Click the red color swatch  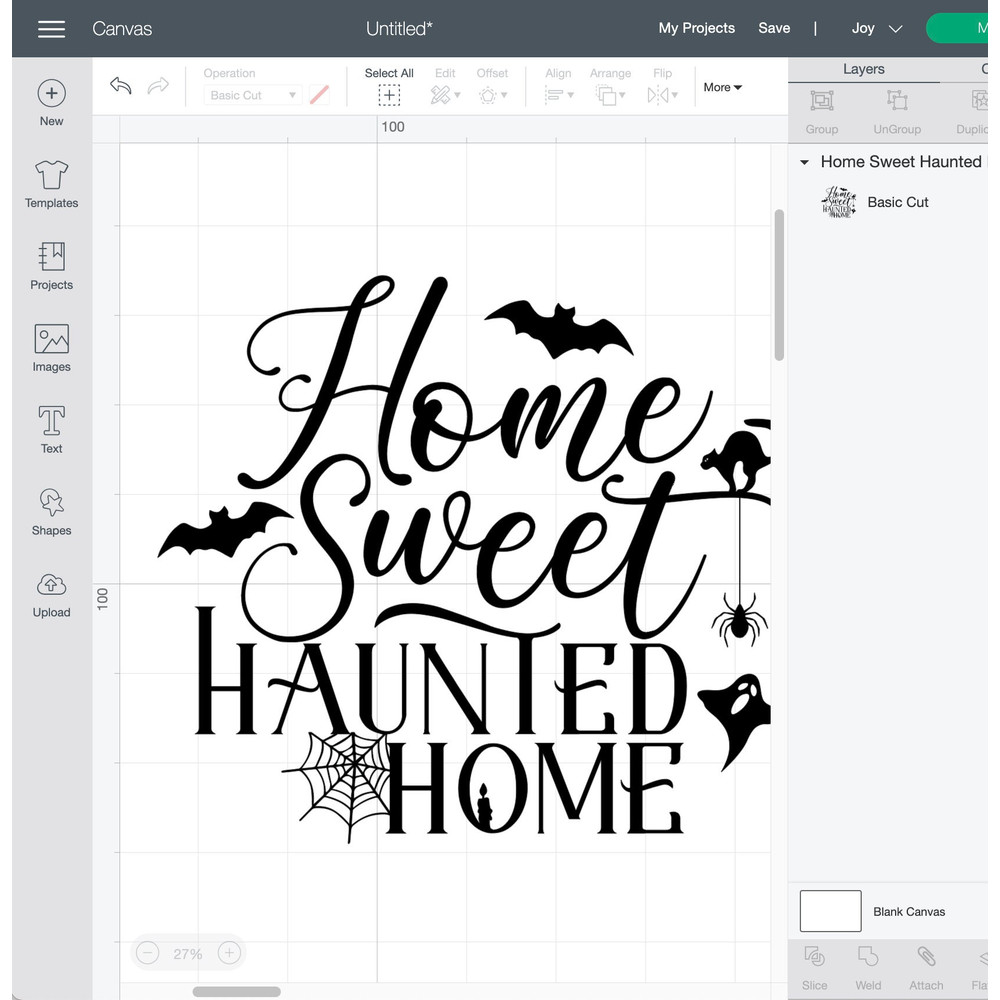coord(319,95)
